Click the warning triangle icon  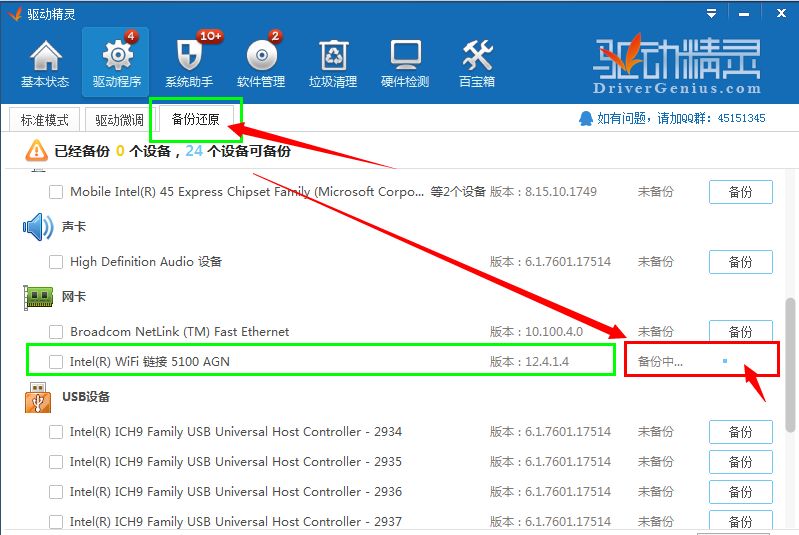[x=36, y=151]
